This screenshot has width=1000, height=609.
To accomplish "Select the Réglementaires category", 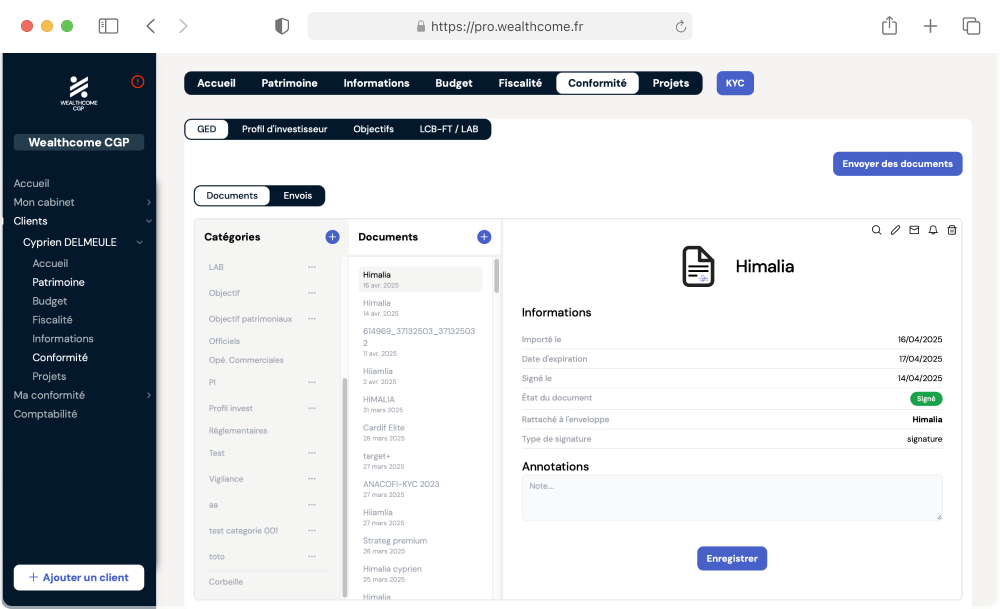I will tap(238, 431).
